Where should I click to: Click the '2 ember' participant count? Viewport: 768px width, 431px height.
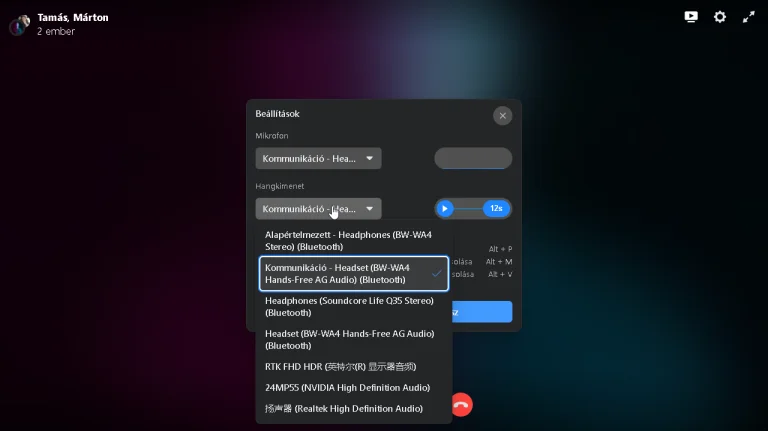click(56, 31)
